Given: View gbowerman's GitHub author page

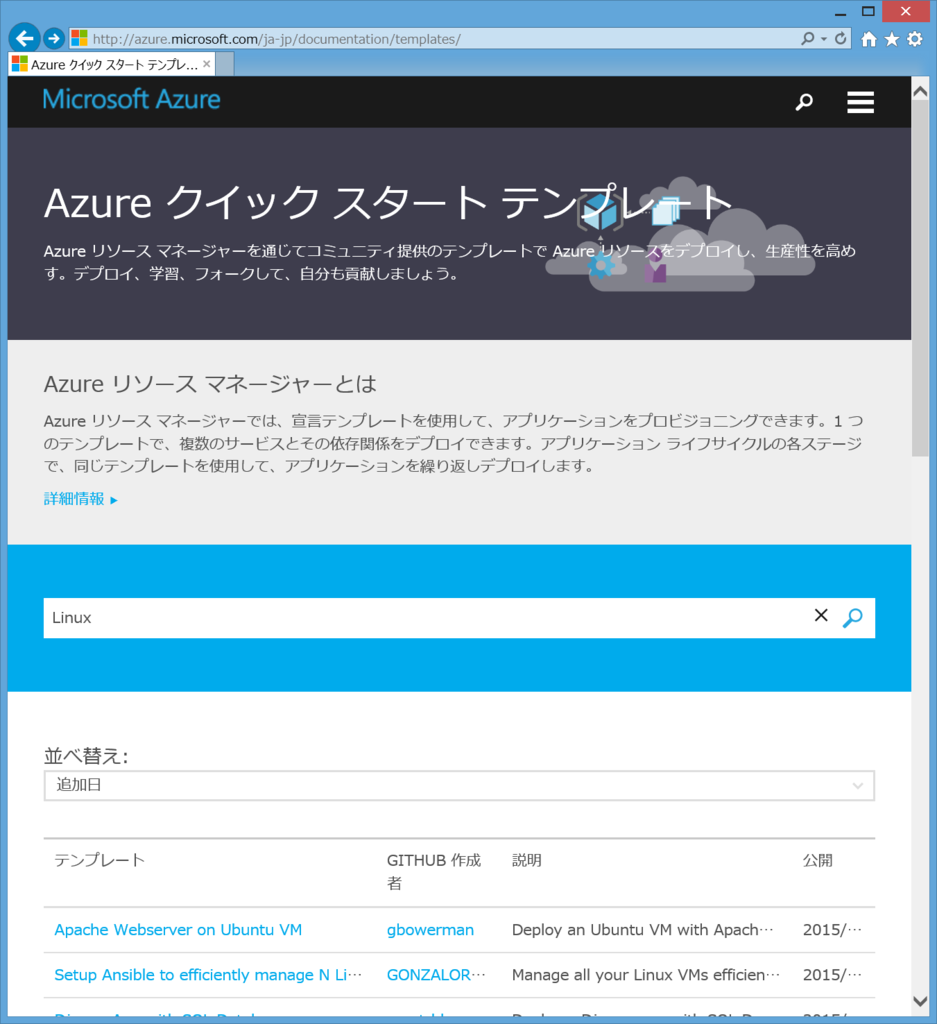Looking at the screenshot, I should (430, 929).
